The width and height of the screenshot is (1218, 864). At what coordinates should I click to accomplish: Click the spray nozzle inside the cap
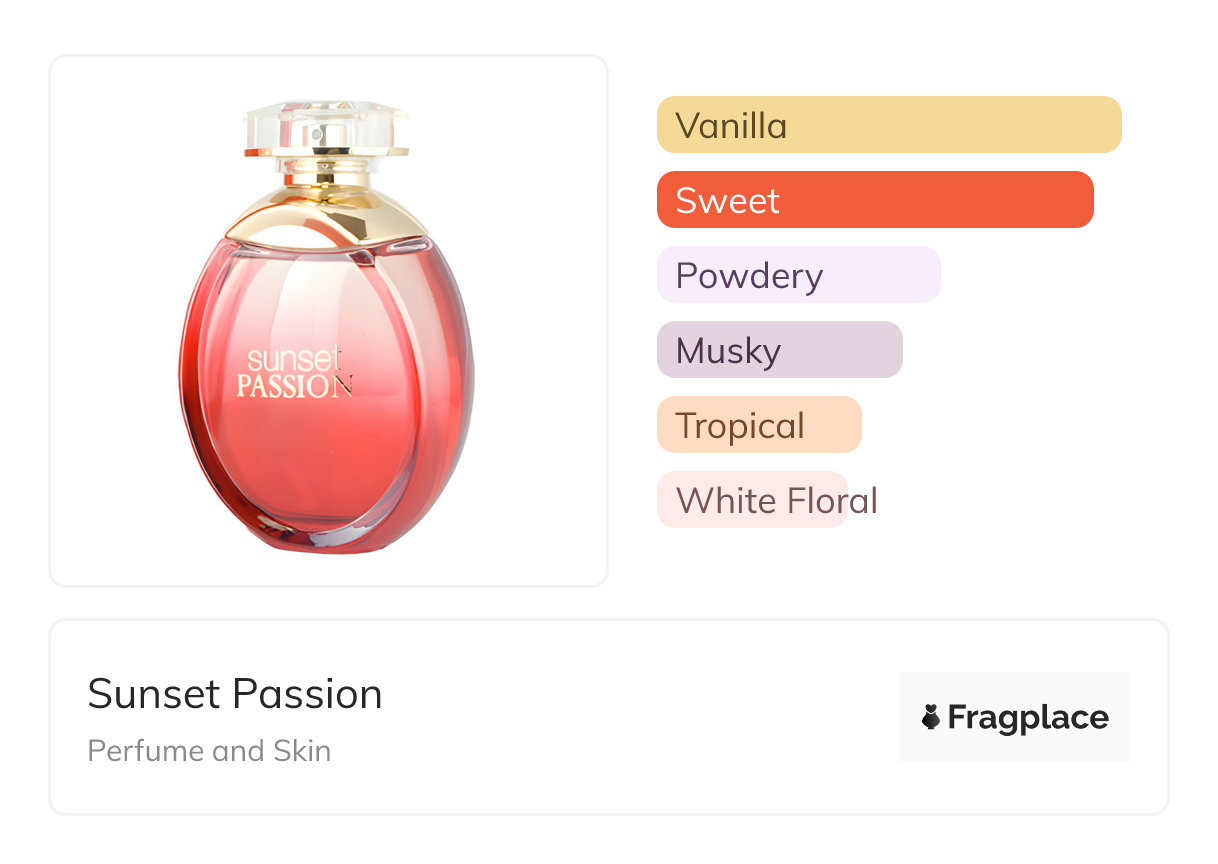pos(318,134)
